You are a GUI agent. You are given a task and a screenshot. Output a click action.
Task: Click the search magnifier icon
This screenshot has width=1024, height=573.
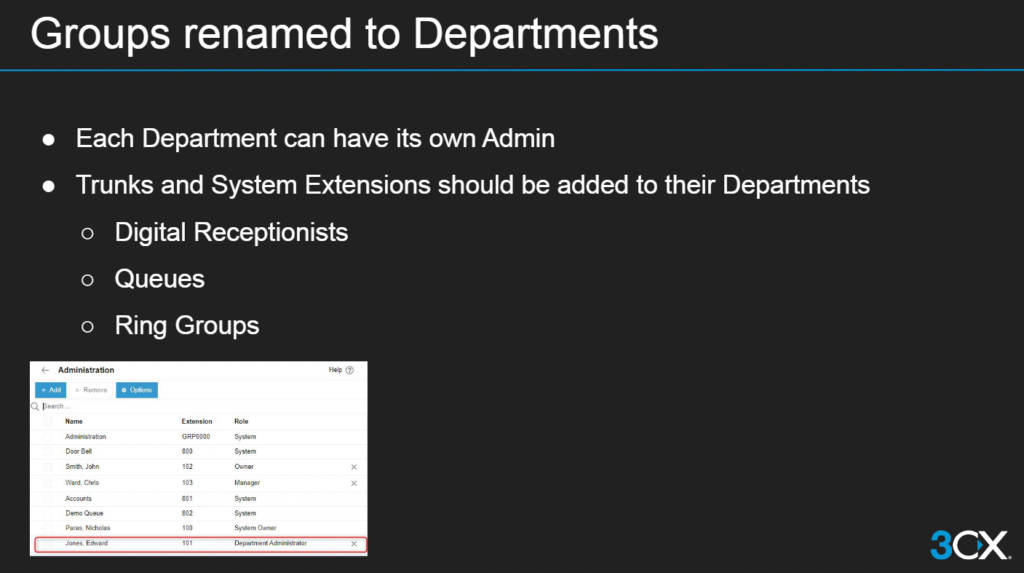[36, 407]
